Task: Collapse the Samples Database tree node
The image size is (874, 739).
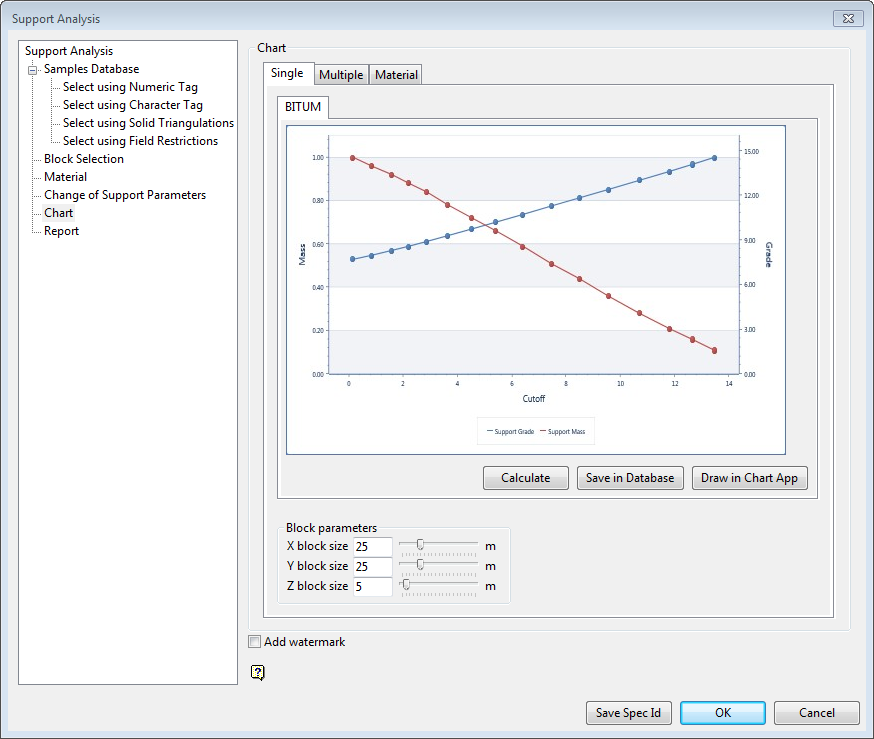Action: (33, 70)
